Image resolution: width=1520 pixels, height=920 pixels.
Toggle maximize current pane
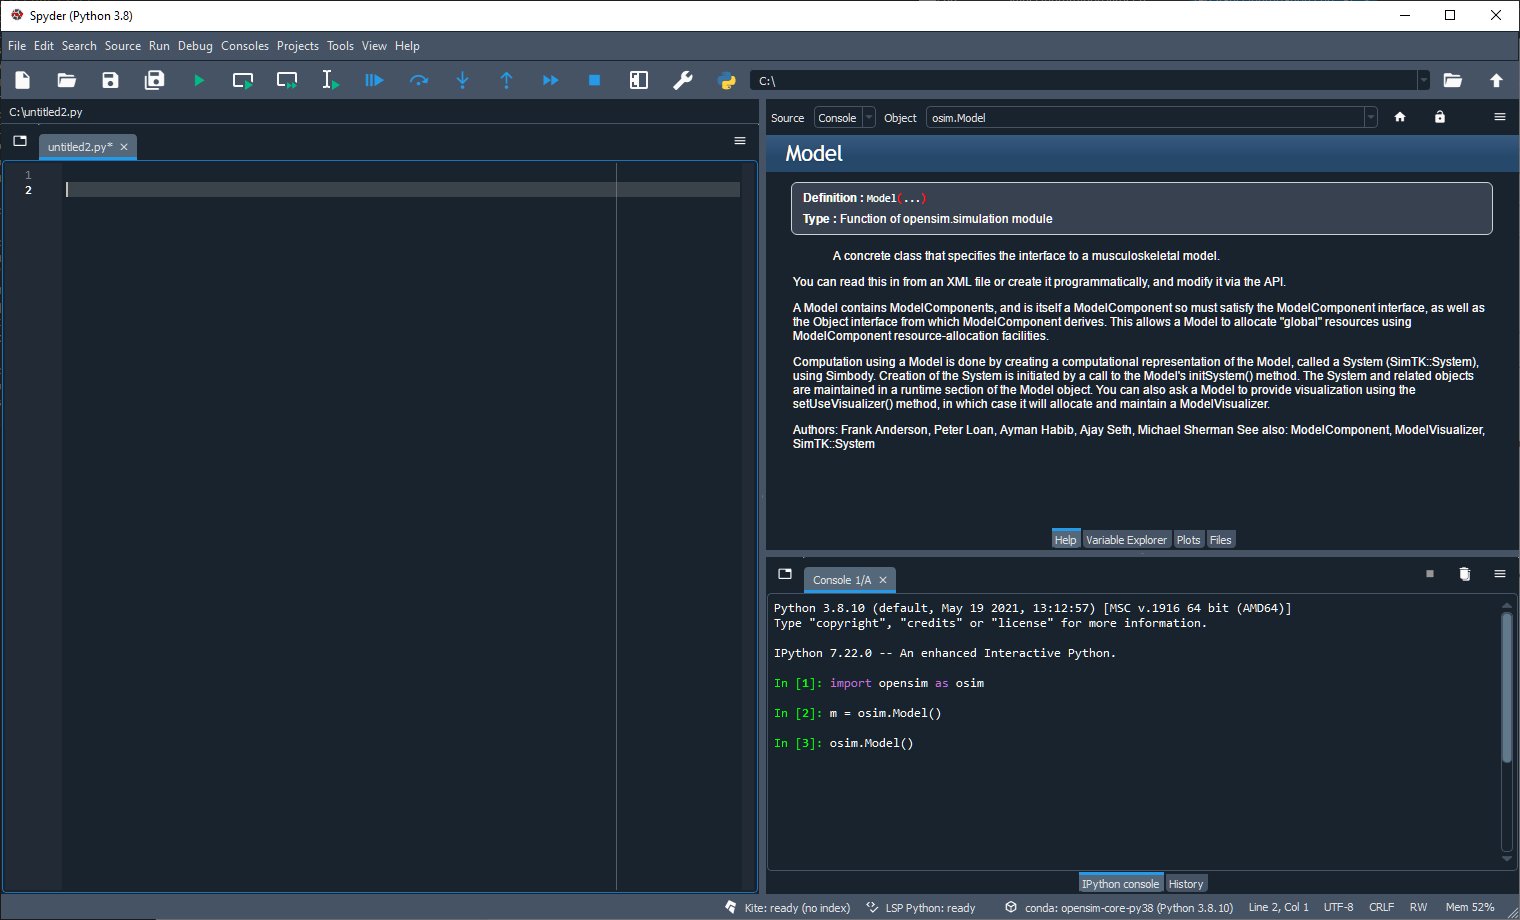coord(639,80)
